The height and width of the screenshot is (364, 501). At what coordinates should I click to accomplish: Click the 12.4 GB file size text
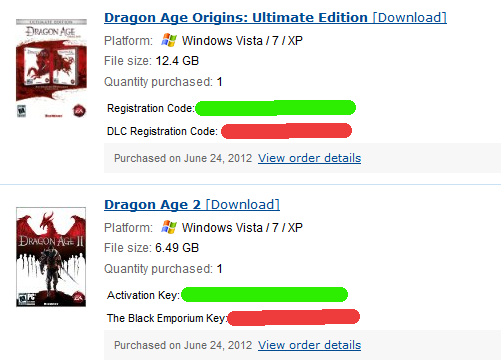[177, 61]
